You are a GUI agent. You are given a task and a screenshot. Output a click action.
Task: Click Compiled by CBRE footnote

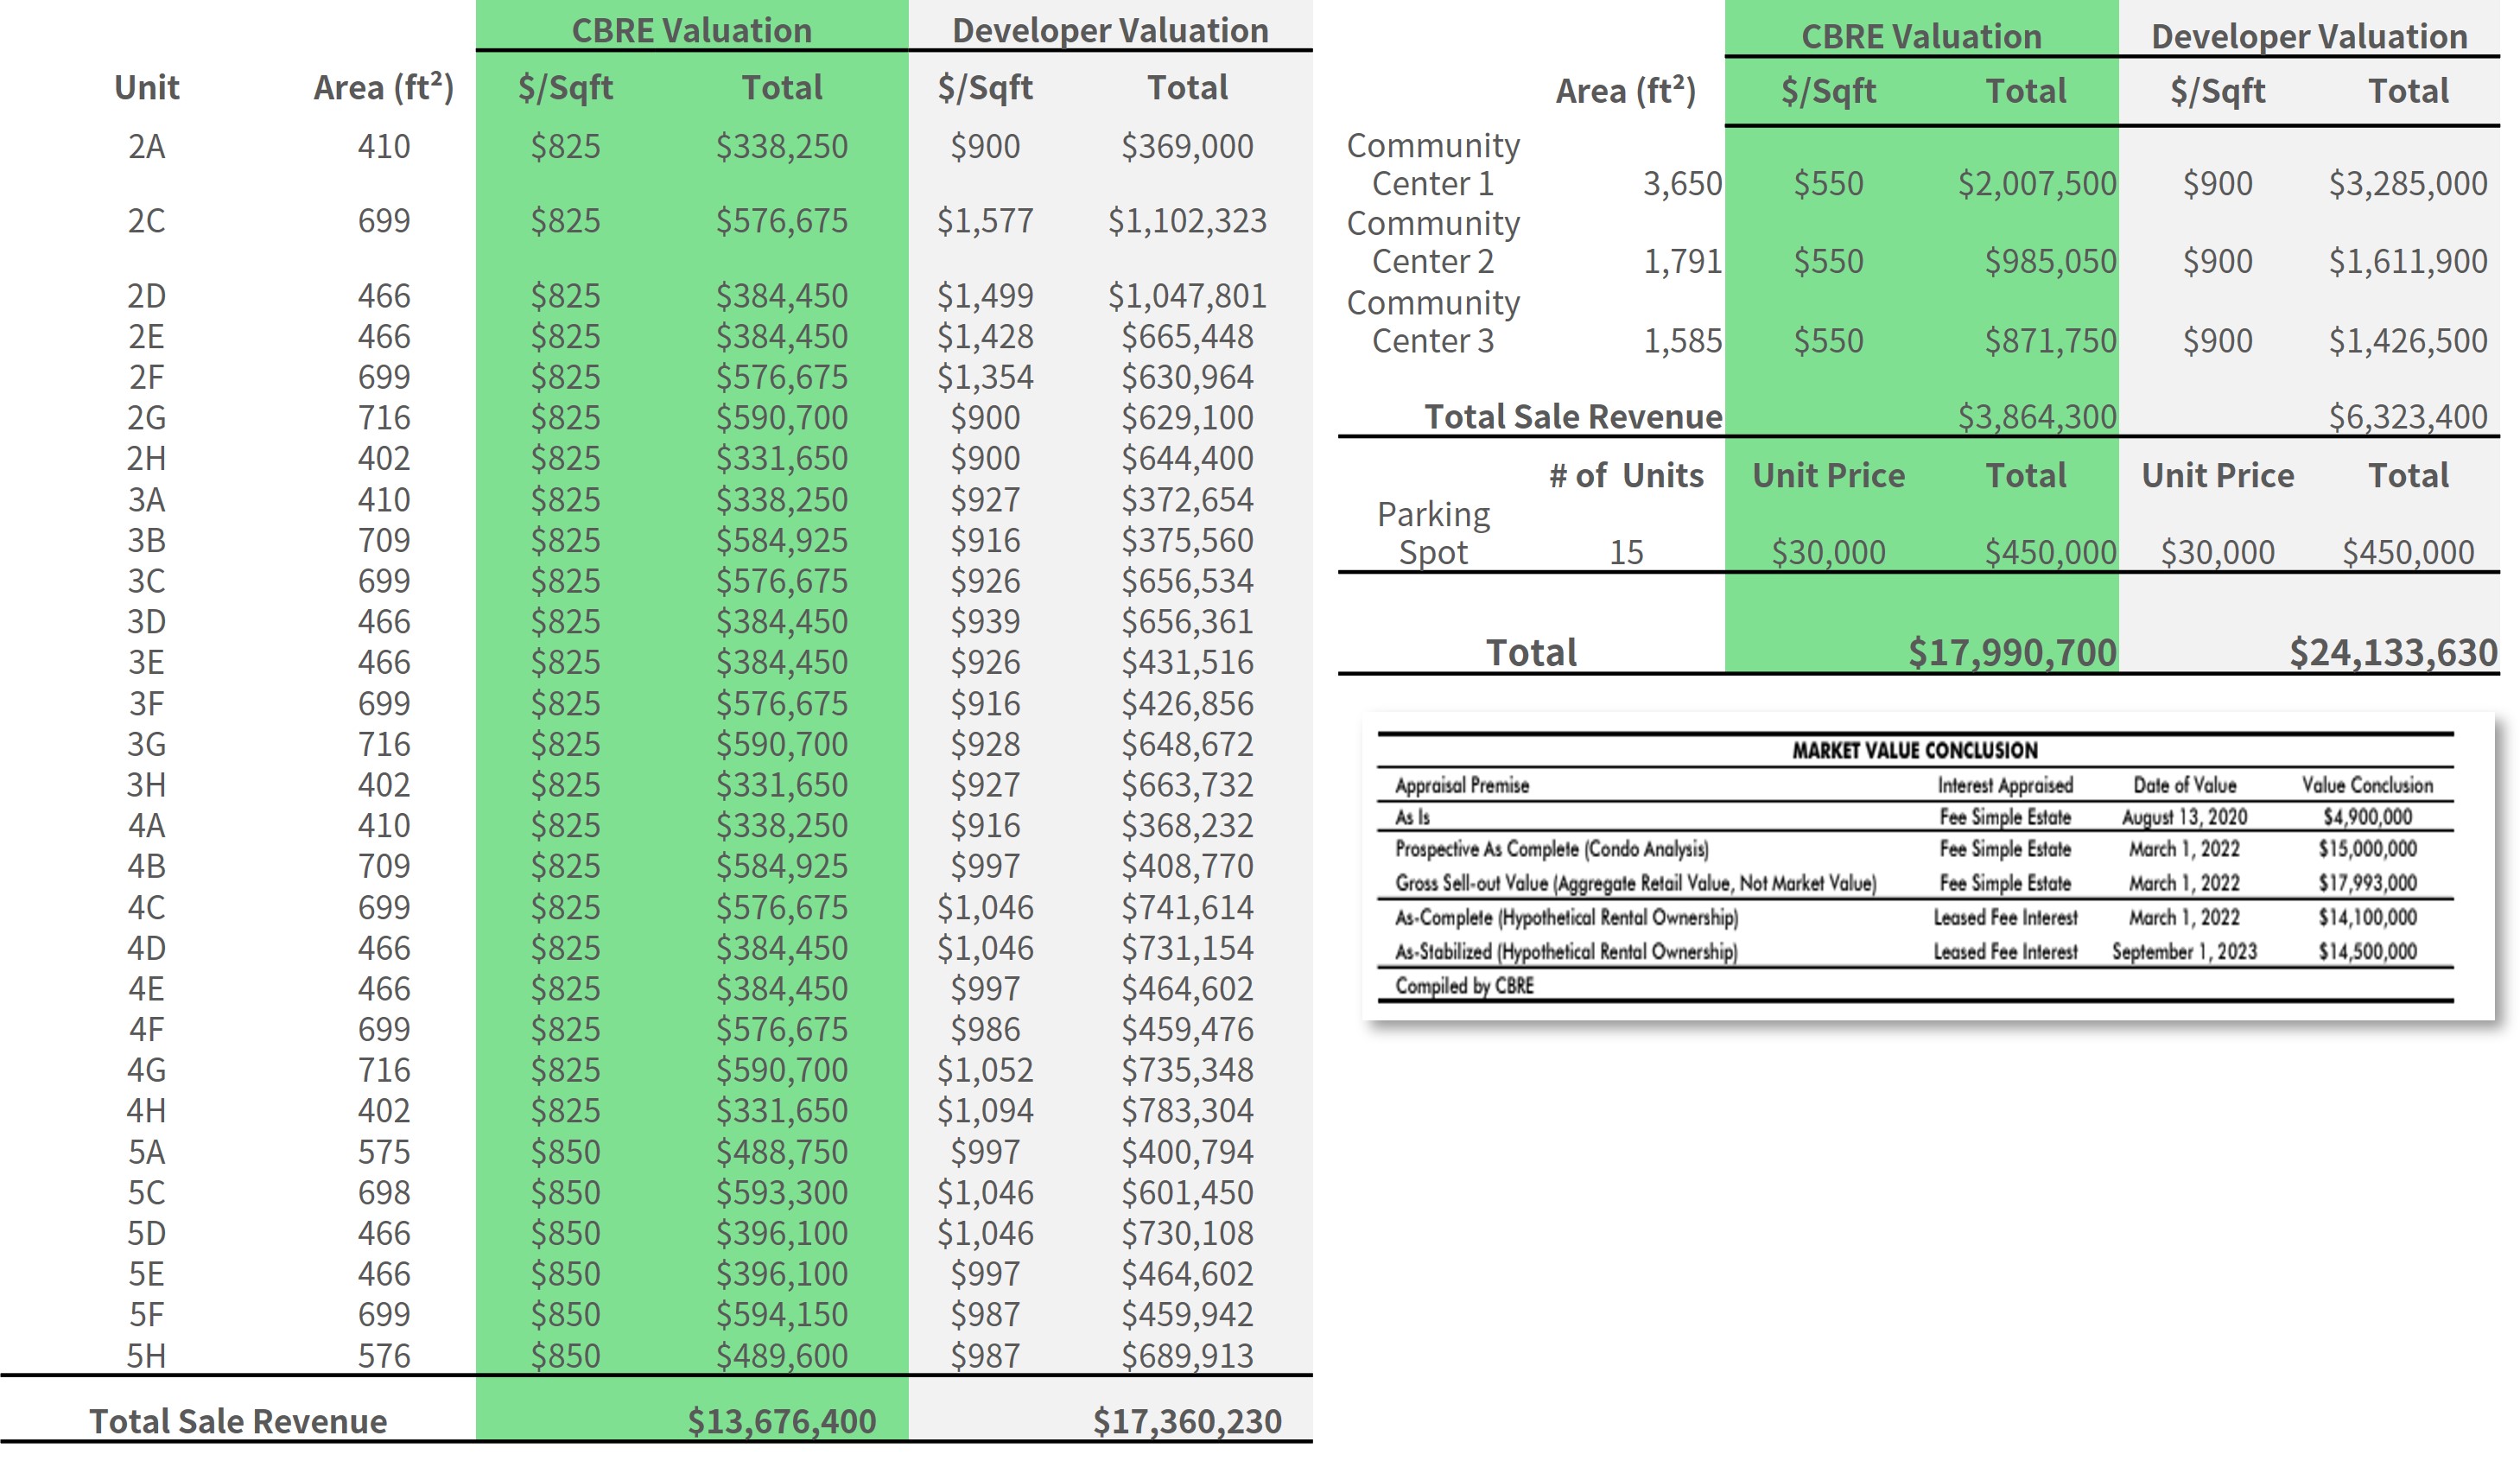pyautogui.click(x=1464, y=986)
